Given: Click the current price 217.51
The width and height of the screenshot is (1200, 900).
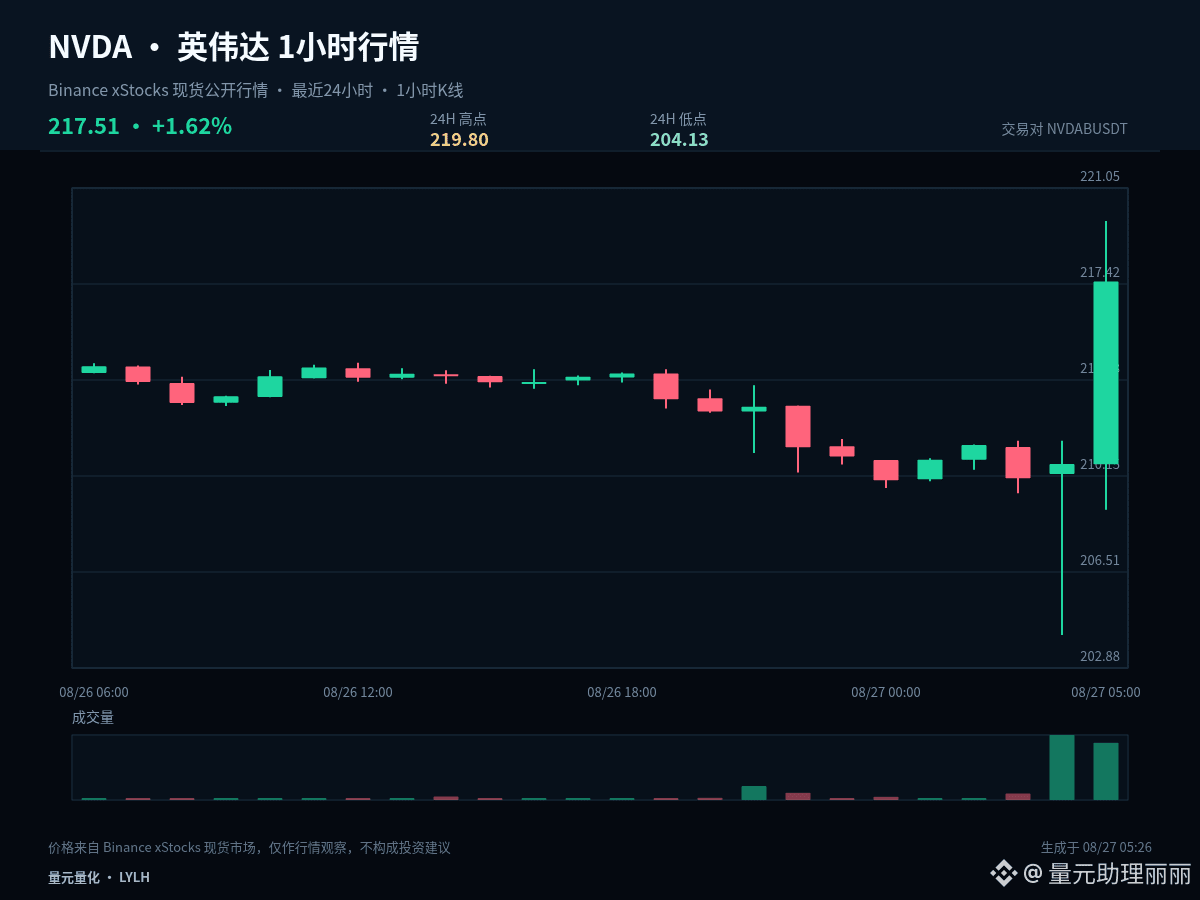Looking at the screenshot, I should pos(84,126).
